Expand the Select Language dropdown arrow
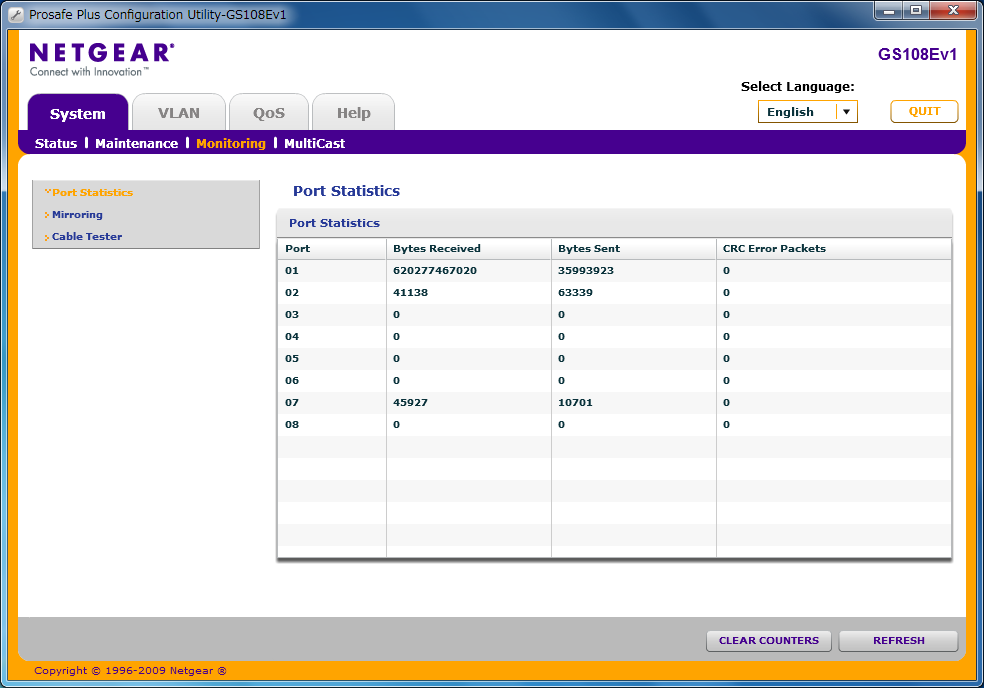Screen dimensions: 984x688 (x=847, y=112)
